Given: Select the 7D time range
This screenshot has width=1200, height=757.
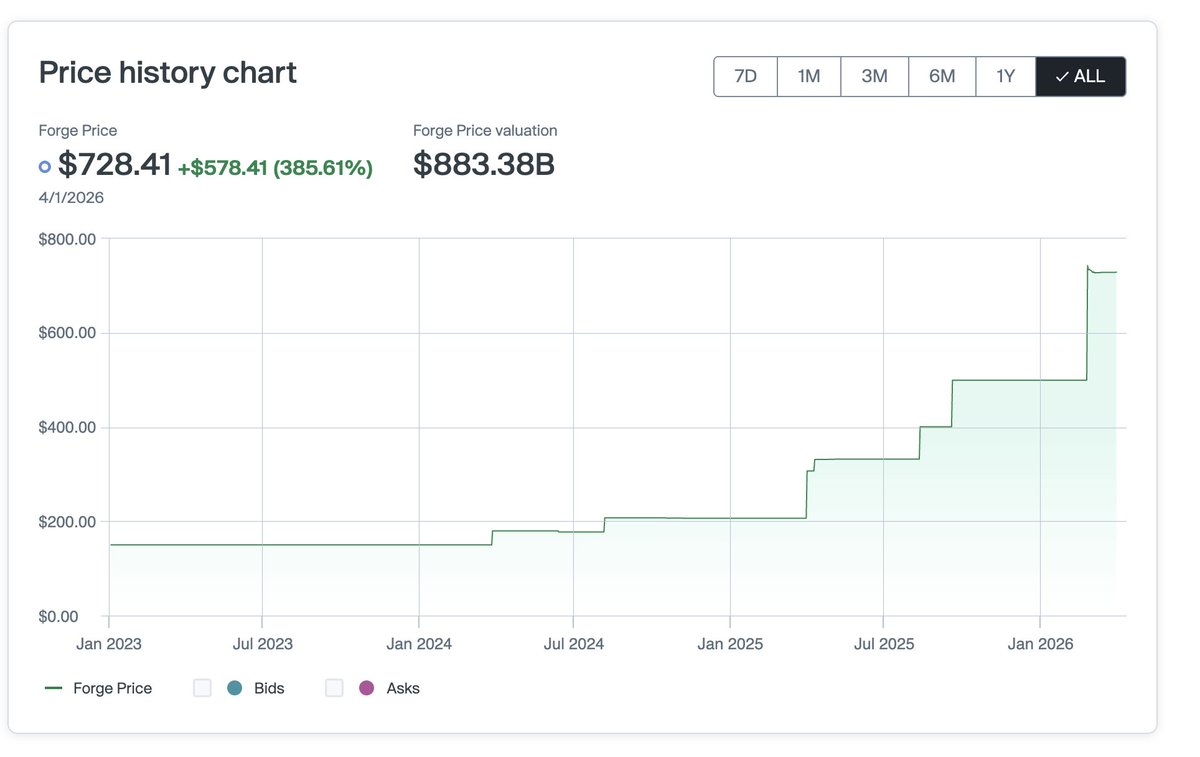Looking at the screenshot, I should pos(746,77).
